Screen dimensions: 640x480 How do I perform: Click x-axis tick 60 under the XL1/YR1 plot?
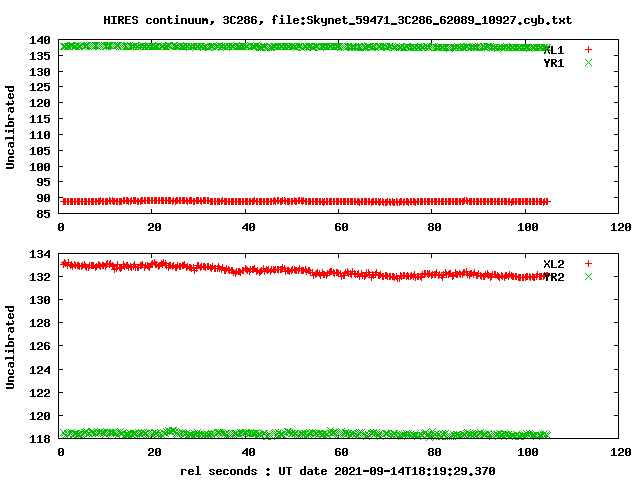click(x=342, y=227)
